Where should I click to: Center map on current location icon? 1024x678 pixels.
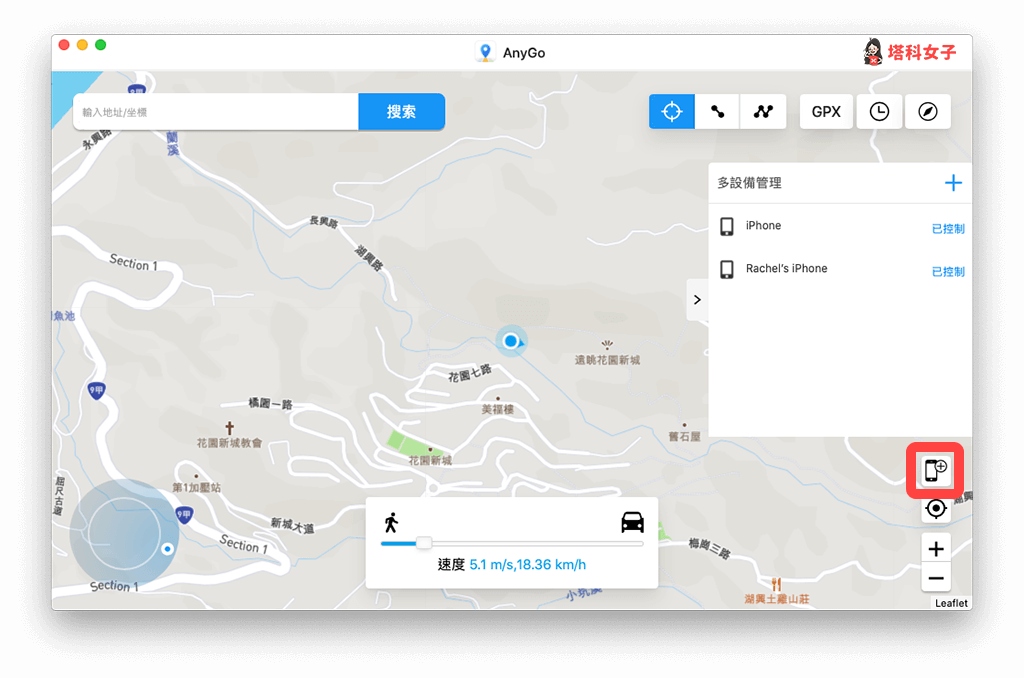pyautogui.click(x=936, y=509)
